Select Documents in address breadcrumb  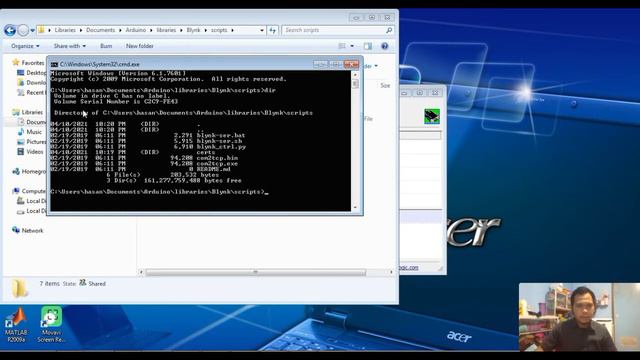pos(100,30)
